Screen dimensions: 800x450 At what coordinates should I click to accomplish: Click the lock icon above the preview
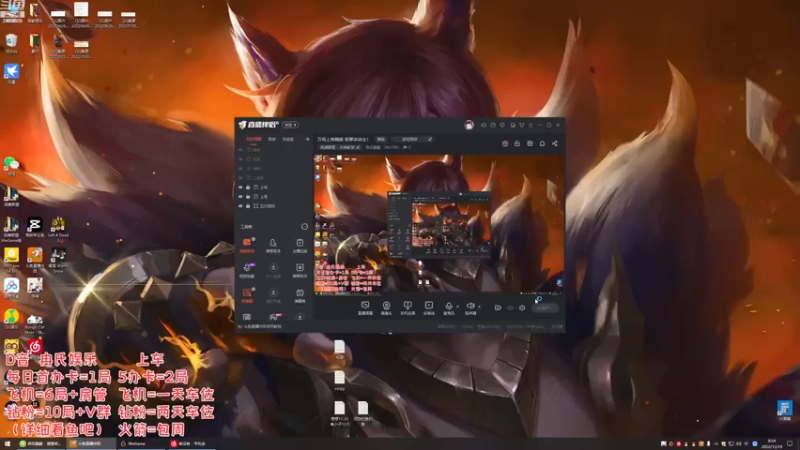coord(517,143)
